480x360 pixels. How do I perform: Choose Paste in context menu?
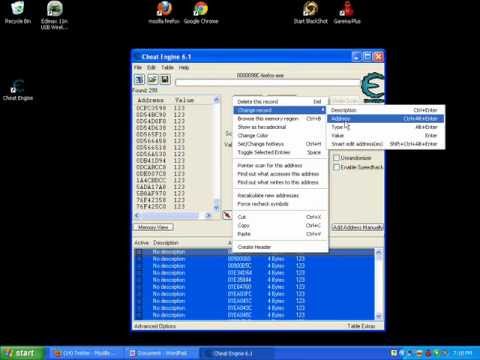click(279, 234)
